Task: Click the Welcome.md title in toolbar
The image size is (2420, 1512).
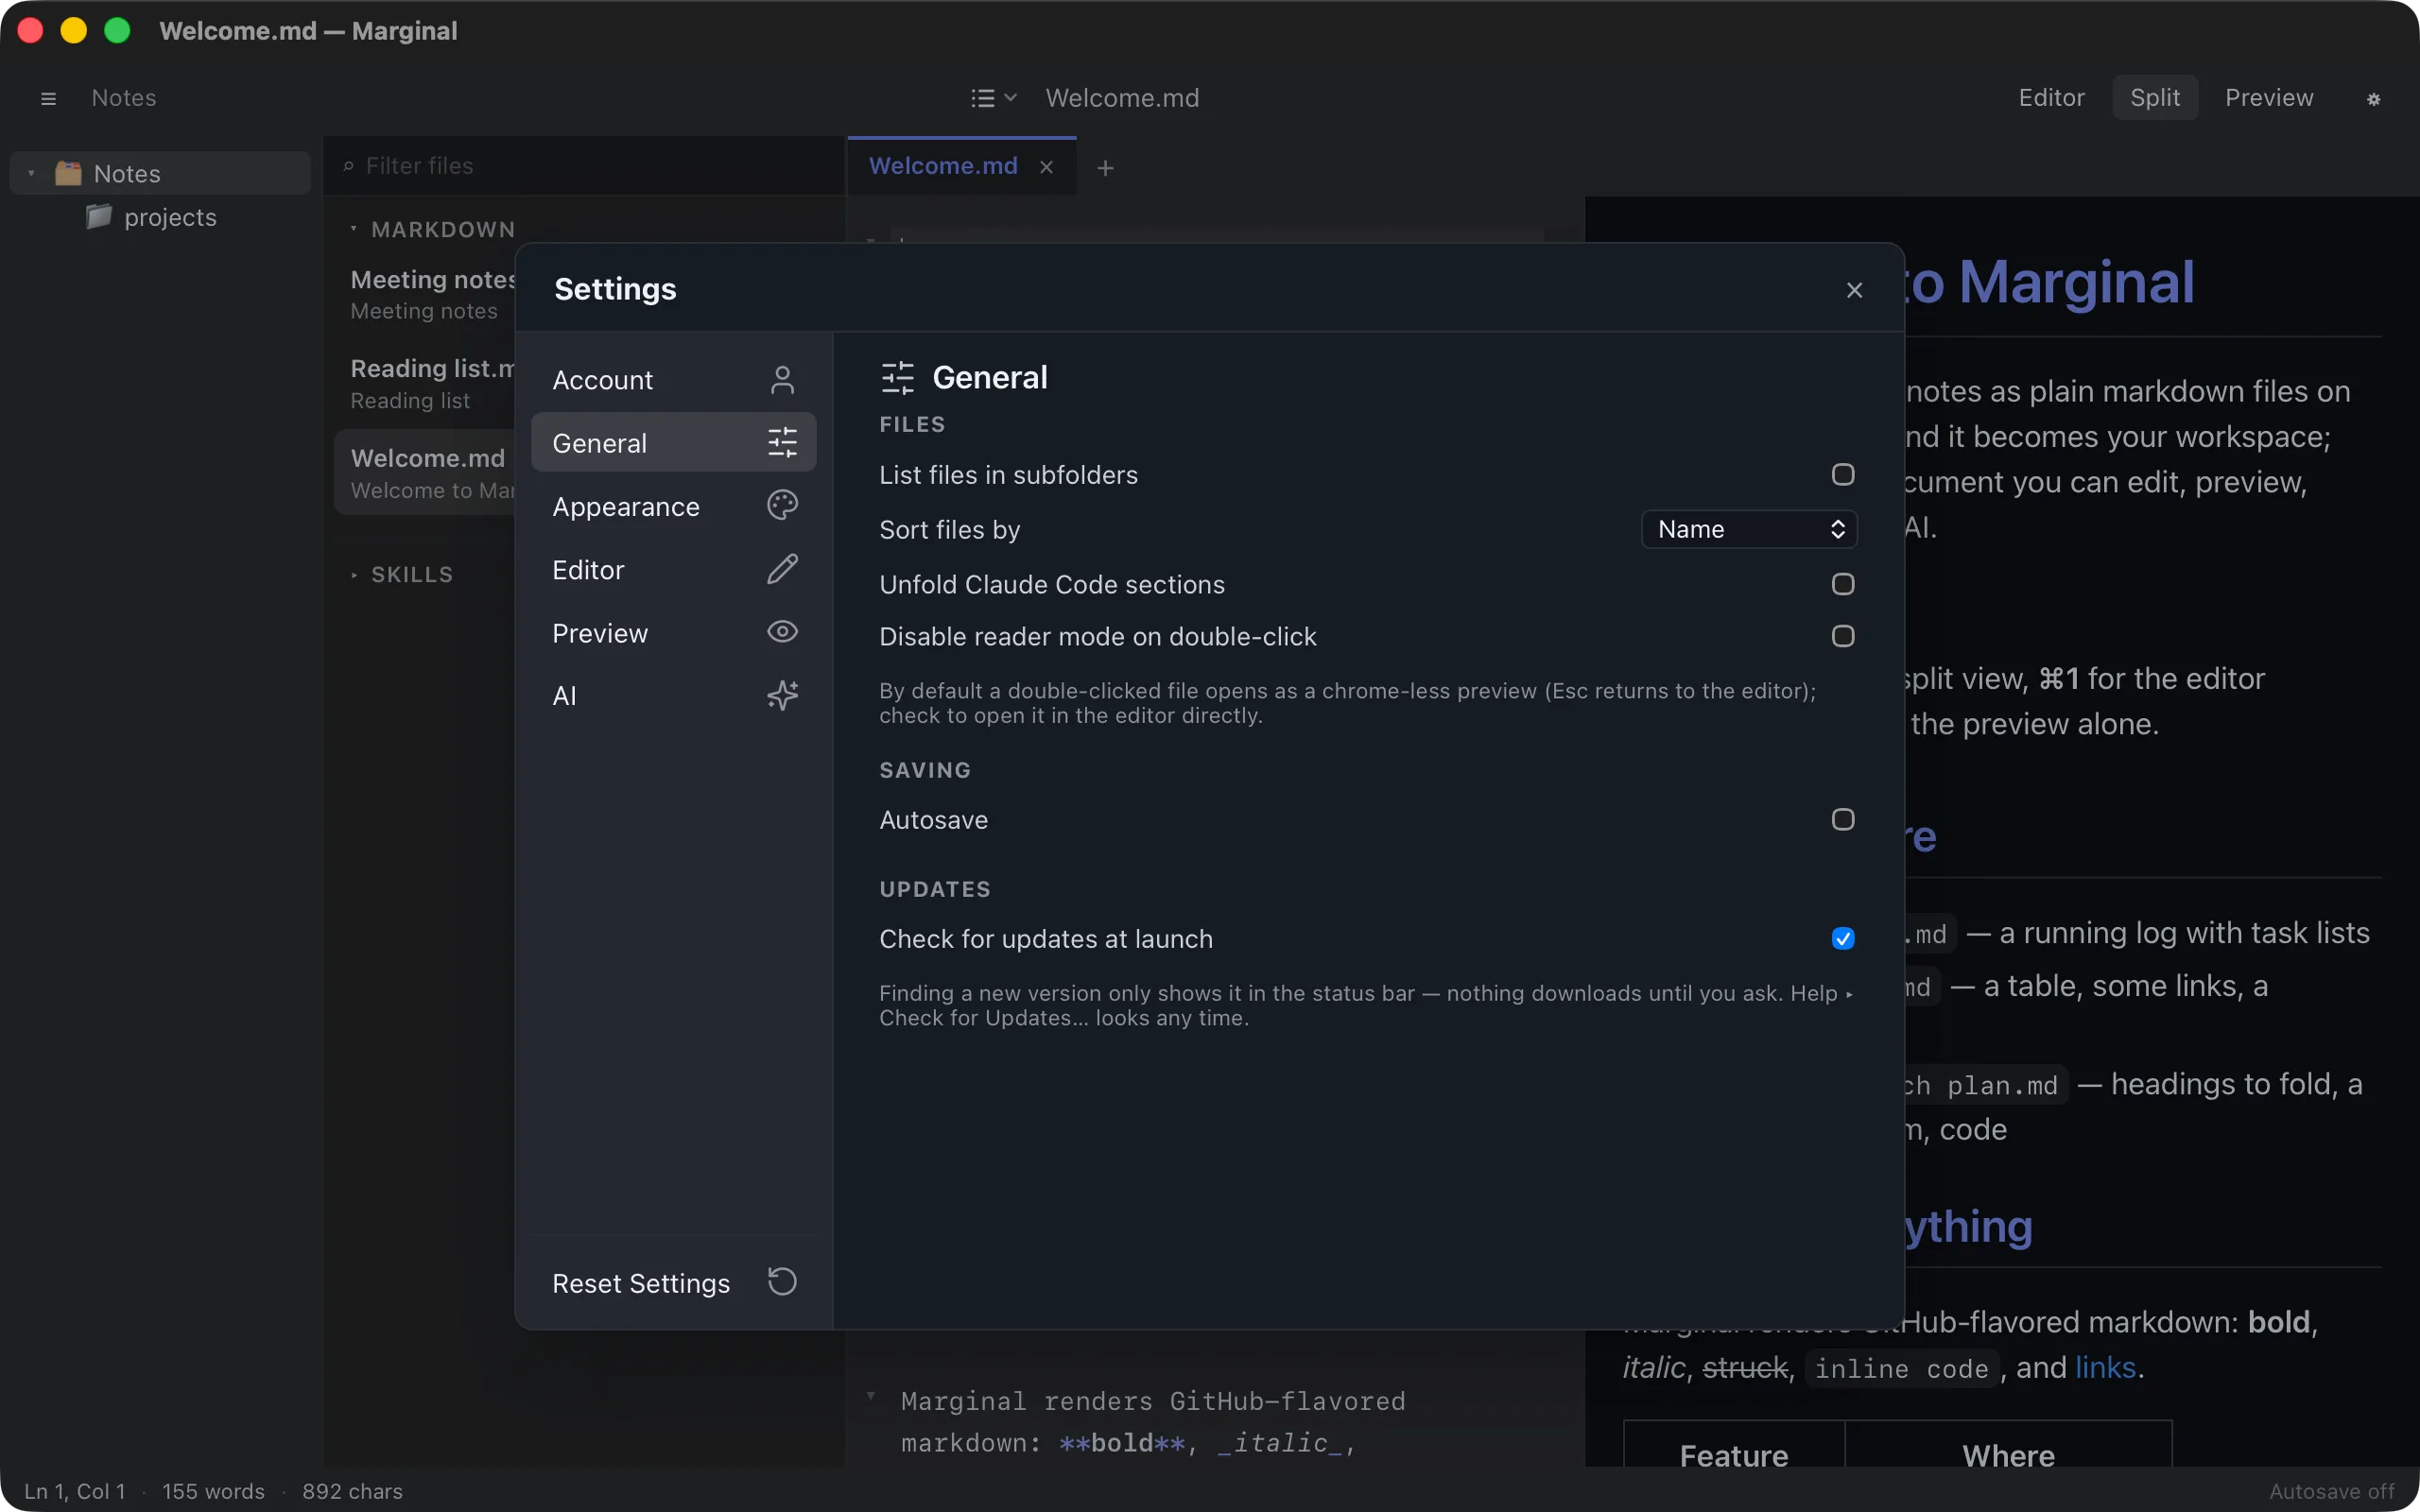Action: (1122, 98)
